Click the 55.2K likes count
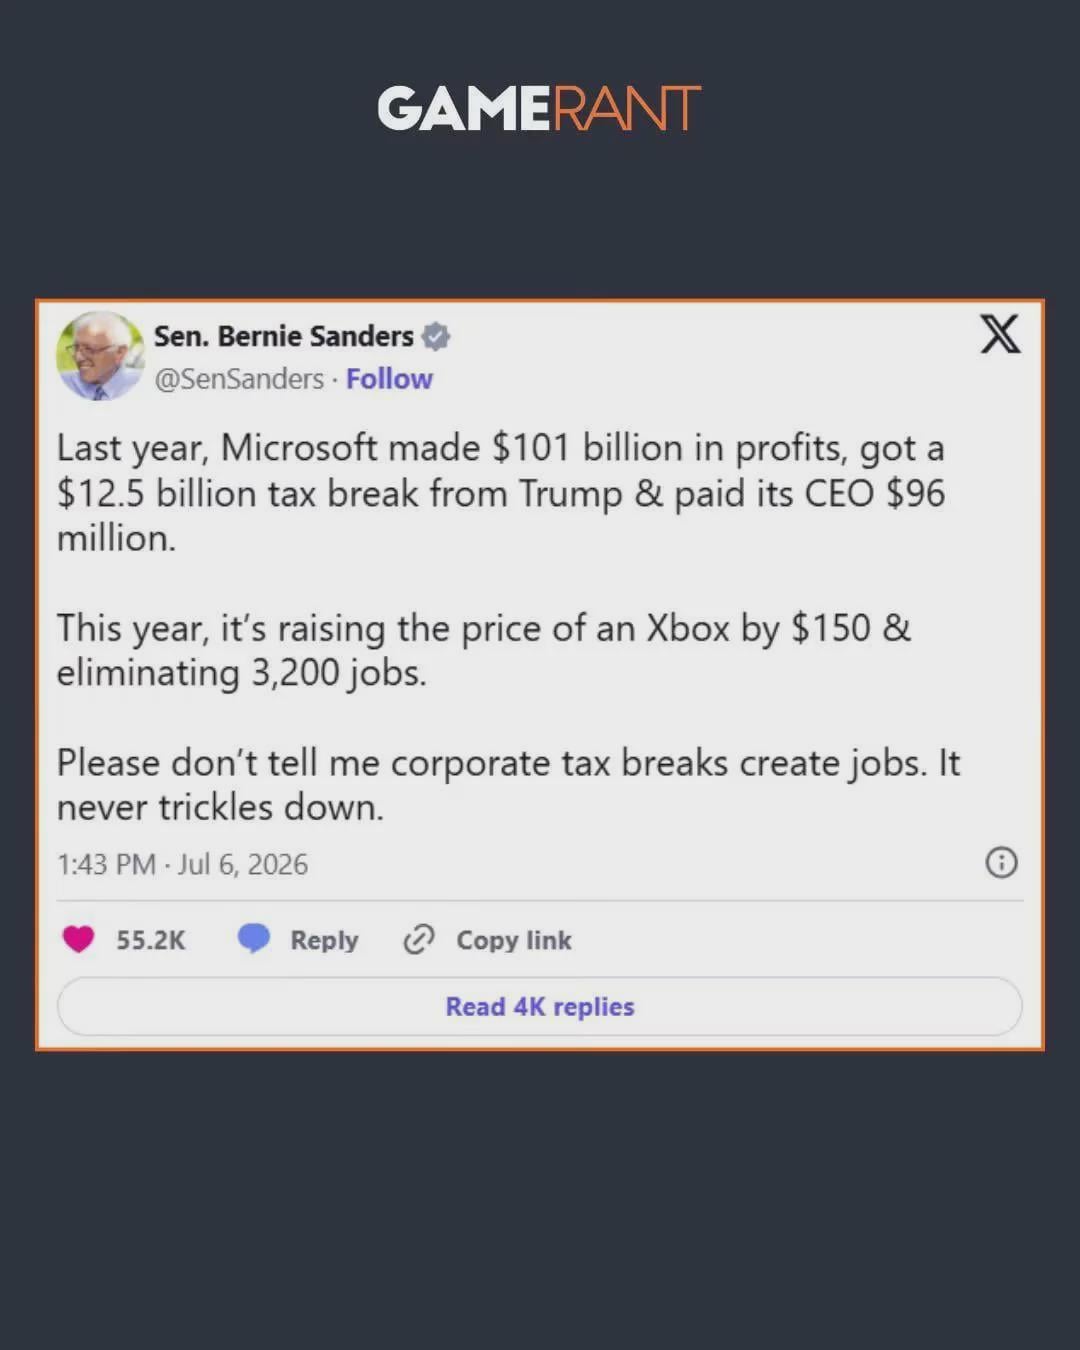Screen dimensions: 1080x1350 (151, 940)
